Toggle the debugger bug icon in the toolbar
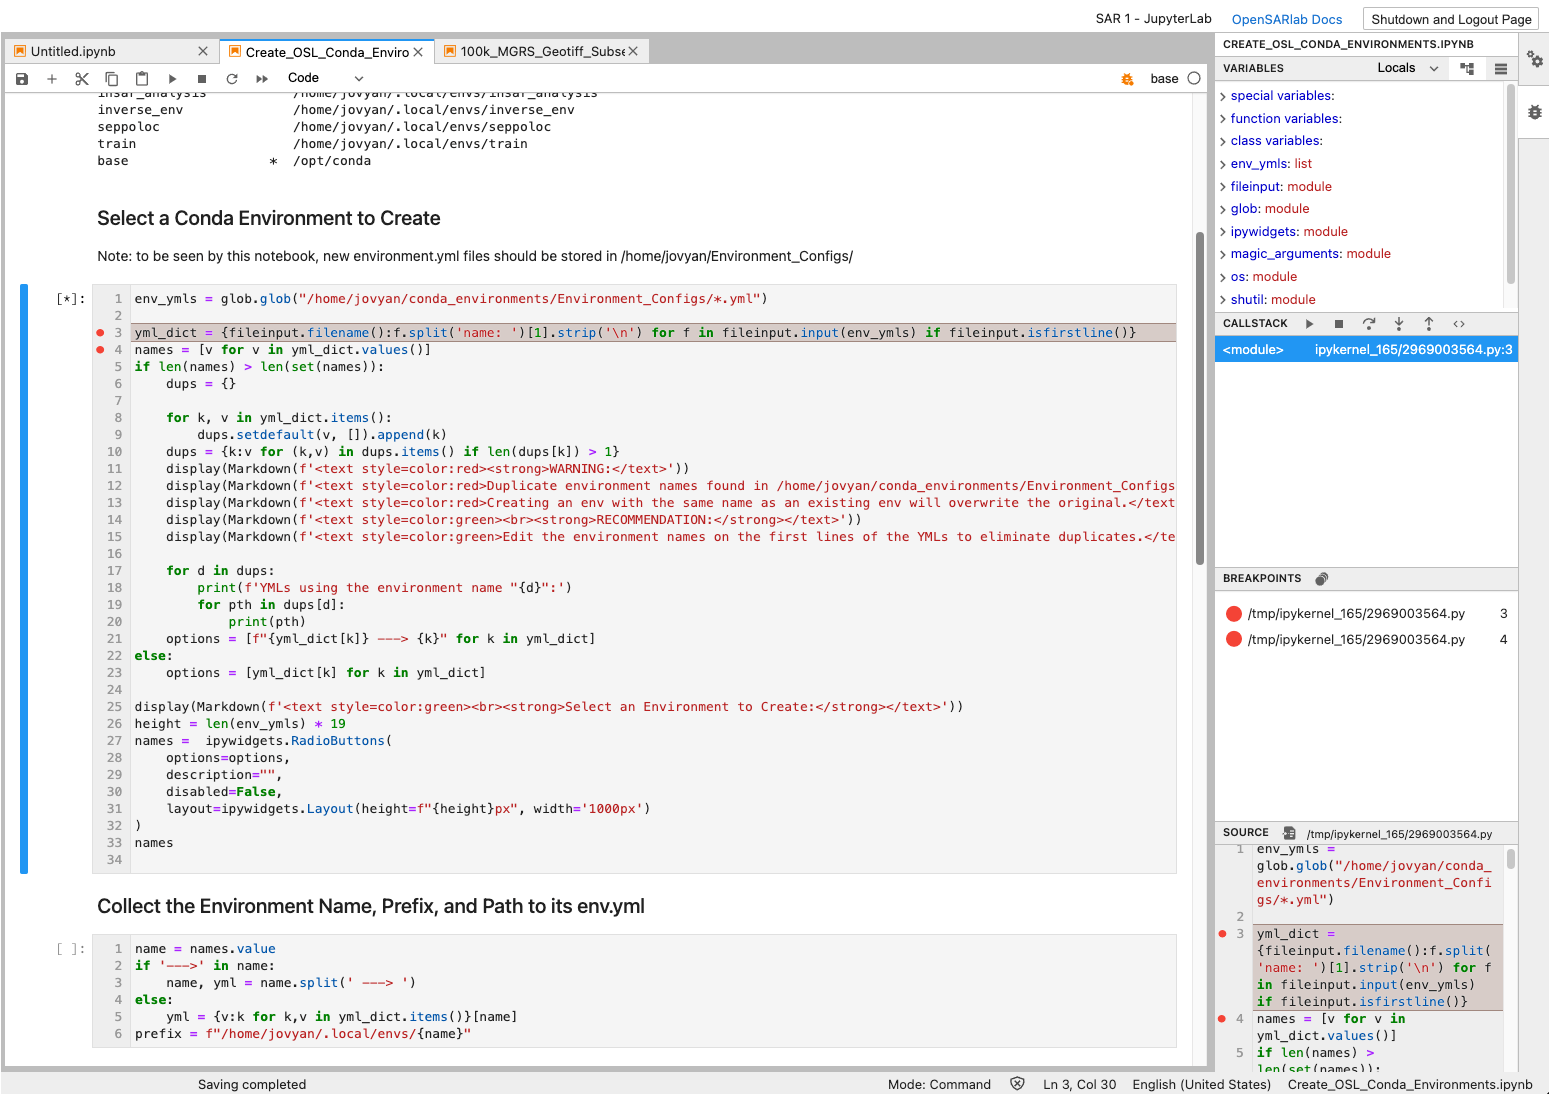 coord(1128,78)
